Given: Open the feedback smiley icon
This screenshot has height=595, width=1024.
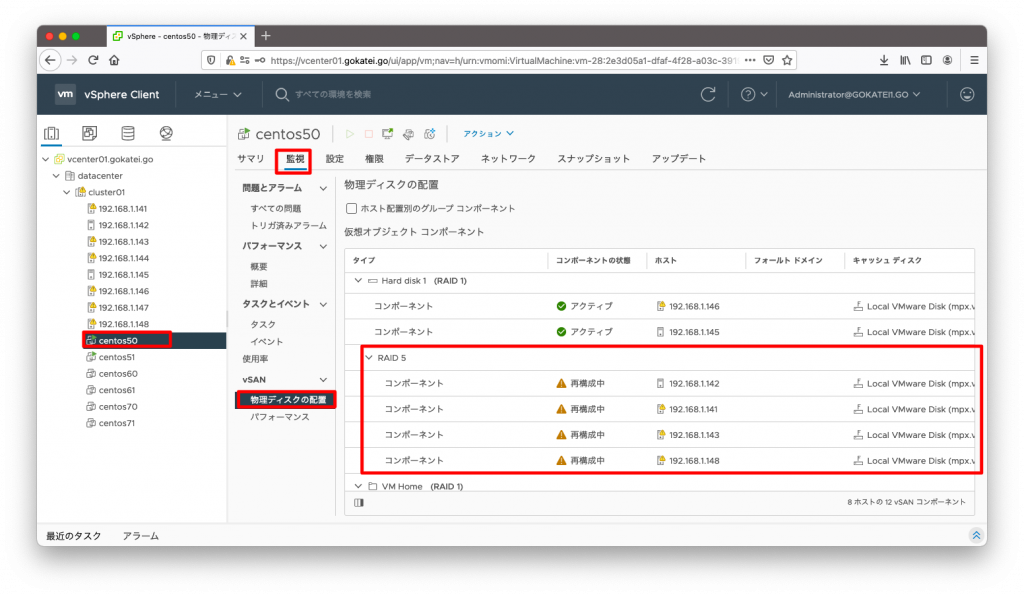Looking at the screenshot, I should [966, 94].
